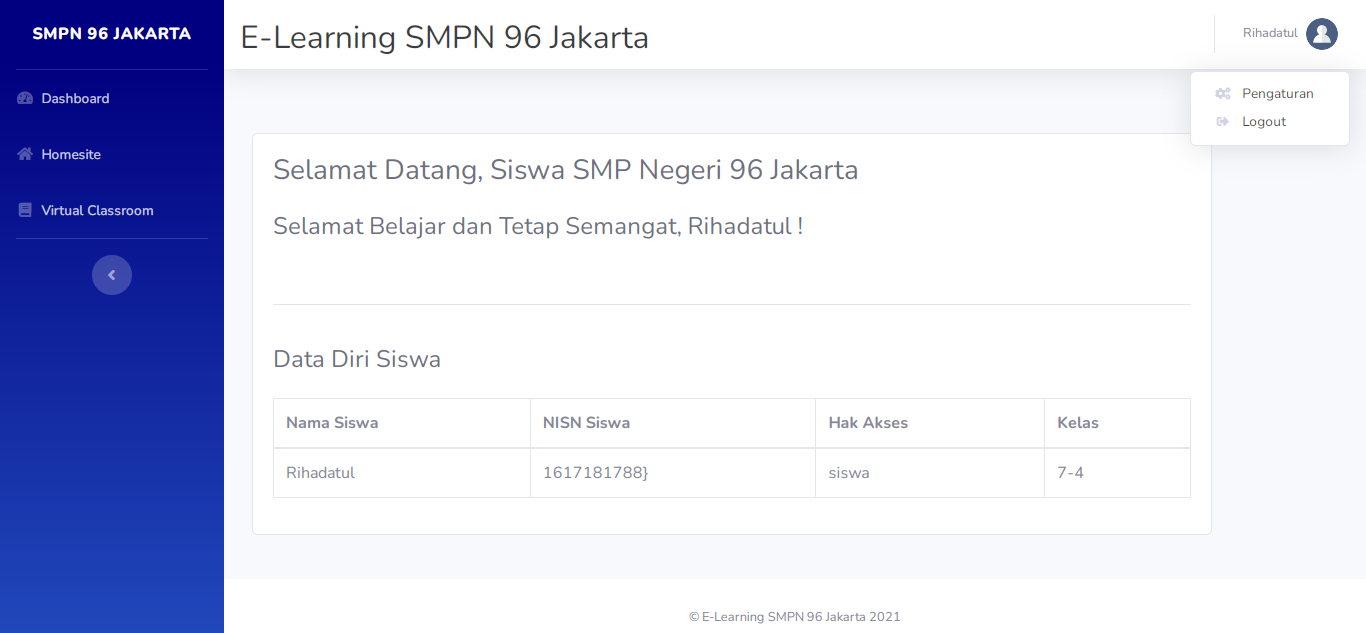Select Pengaturan from the user menu

click(1277, 94)
